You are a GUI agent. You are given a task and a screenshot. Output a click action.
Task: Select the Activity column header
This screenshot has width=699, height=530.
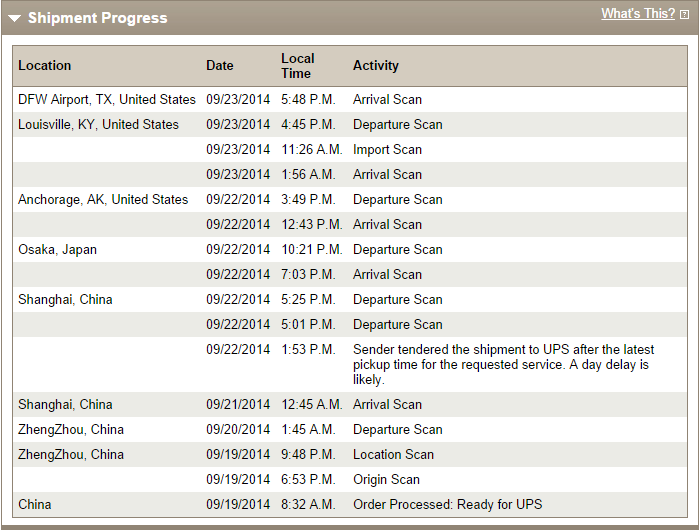pos(376,66)
